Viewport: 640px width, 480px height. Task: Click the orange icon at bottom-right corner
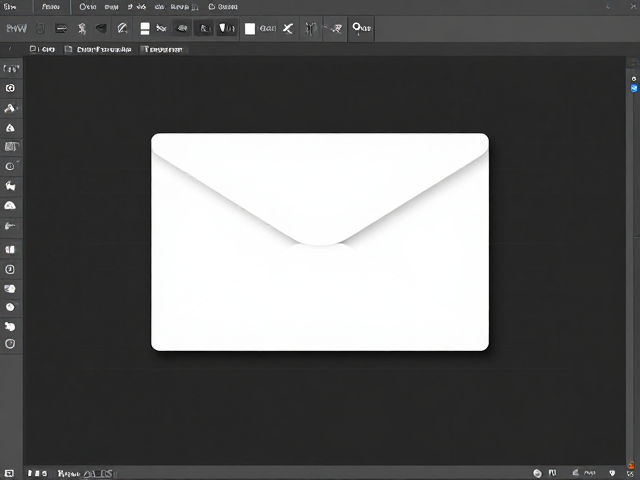click(631, 466)
